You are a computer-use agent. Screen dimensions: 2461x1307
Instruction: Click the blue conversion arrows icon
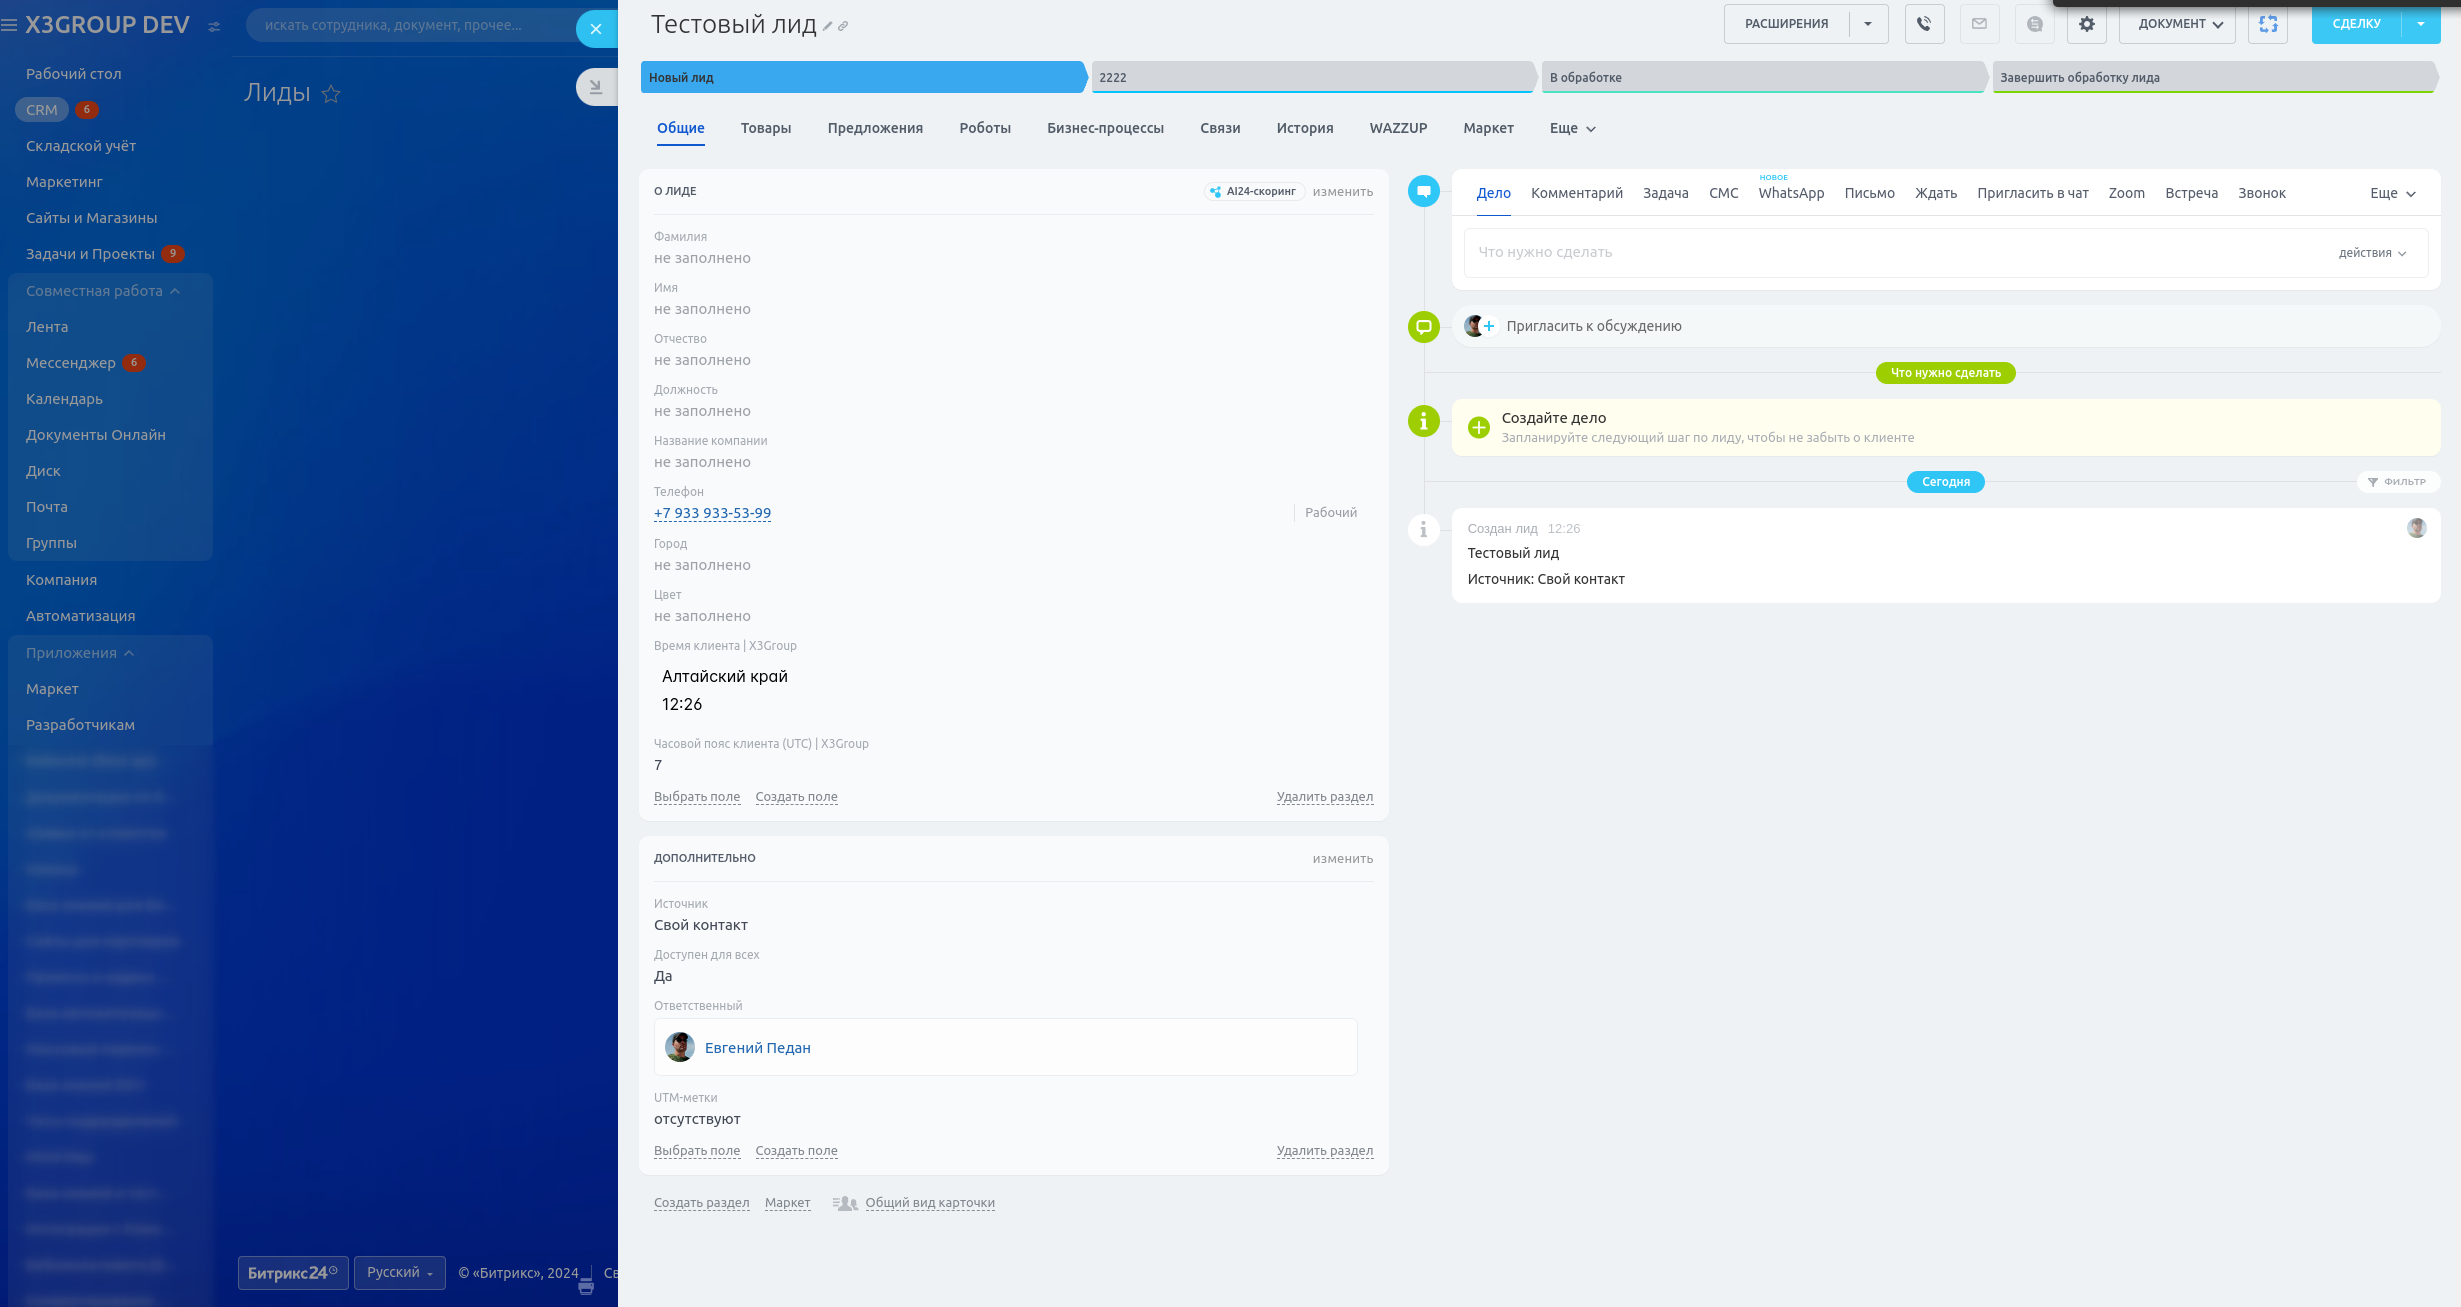2268,24
